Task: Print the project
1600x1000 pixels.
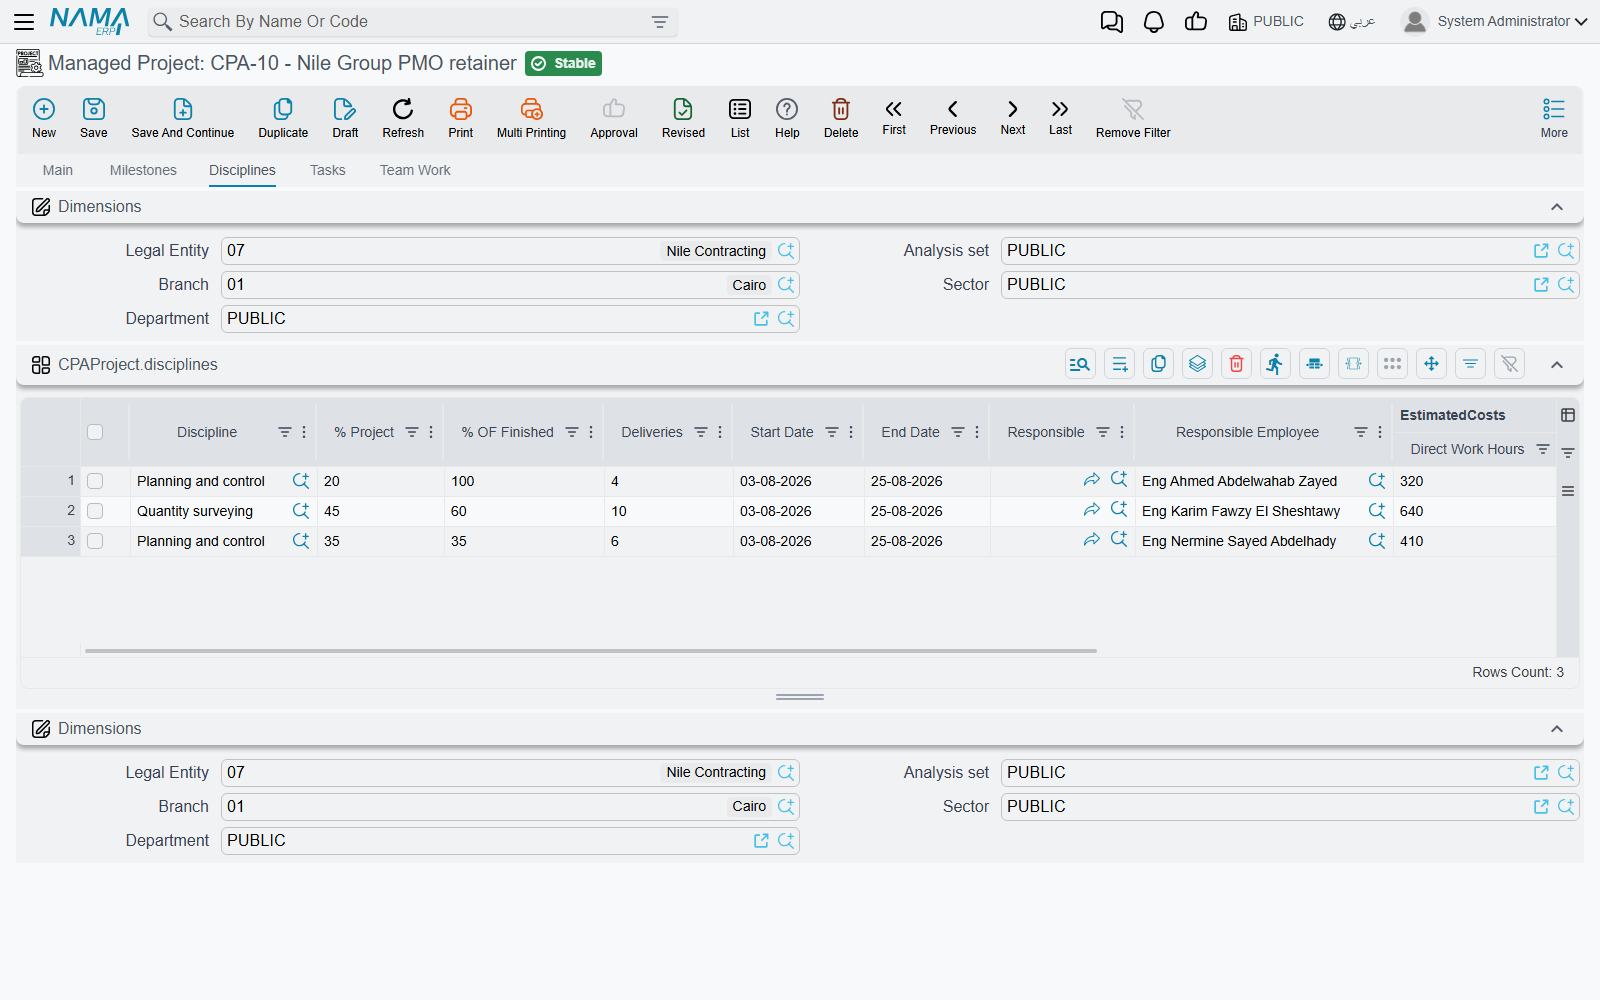Action: [x=461, y=118]
